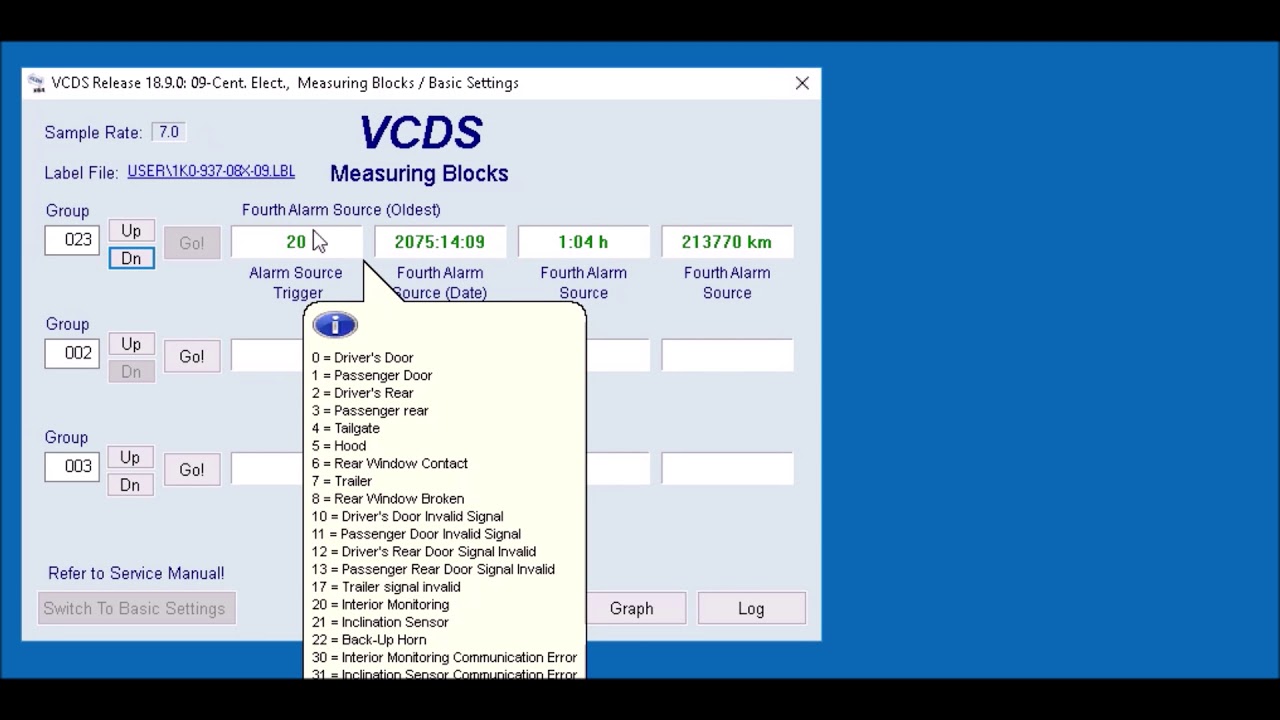Click tooltip line 8 = Rear Window Broken
This screenshot has height=720, width=1280.
pos(388,498)
